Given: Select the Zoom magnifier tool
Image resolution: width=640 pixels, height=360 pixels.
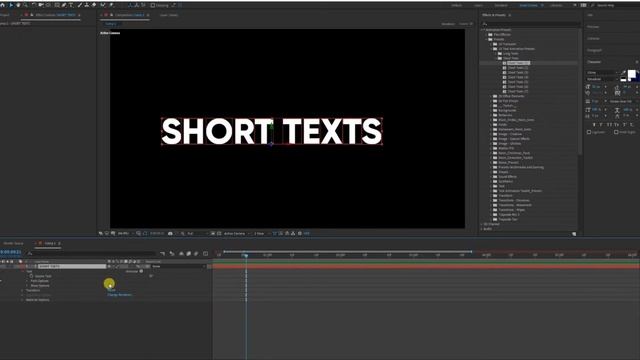Looking at the screenshot, I should coord(25,5).
